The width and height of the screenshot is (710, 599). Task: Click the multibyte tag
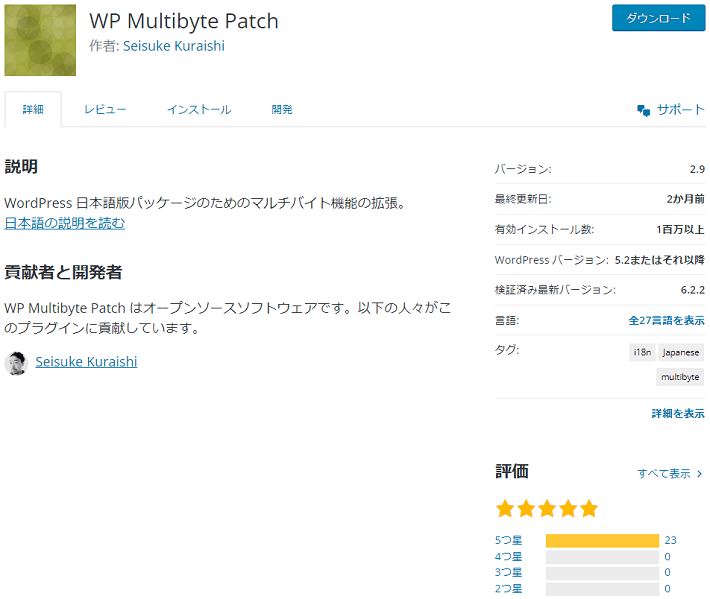click(680, 377)
